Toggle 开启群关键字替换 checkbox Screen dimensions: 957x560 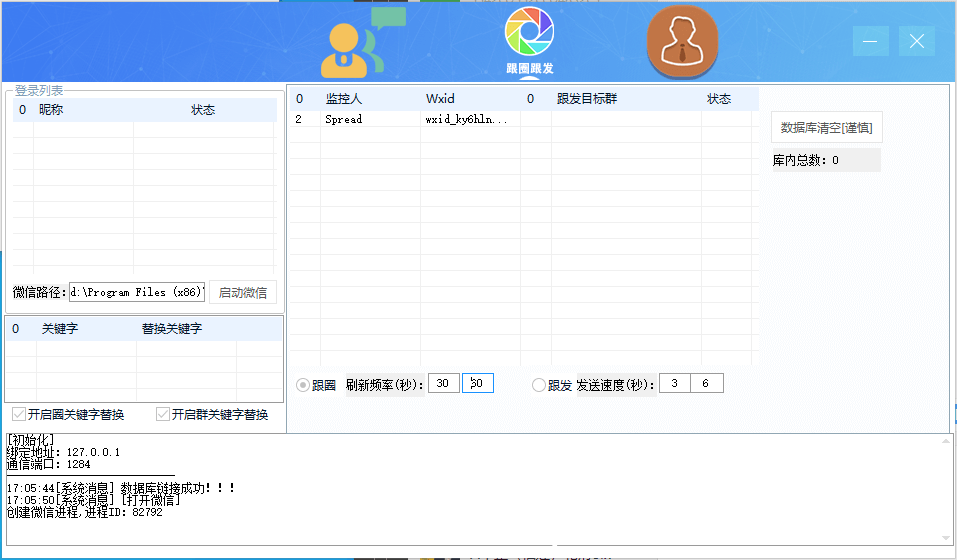162,415
